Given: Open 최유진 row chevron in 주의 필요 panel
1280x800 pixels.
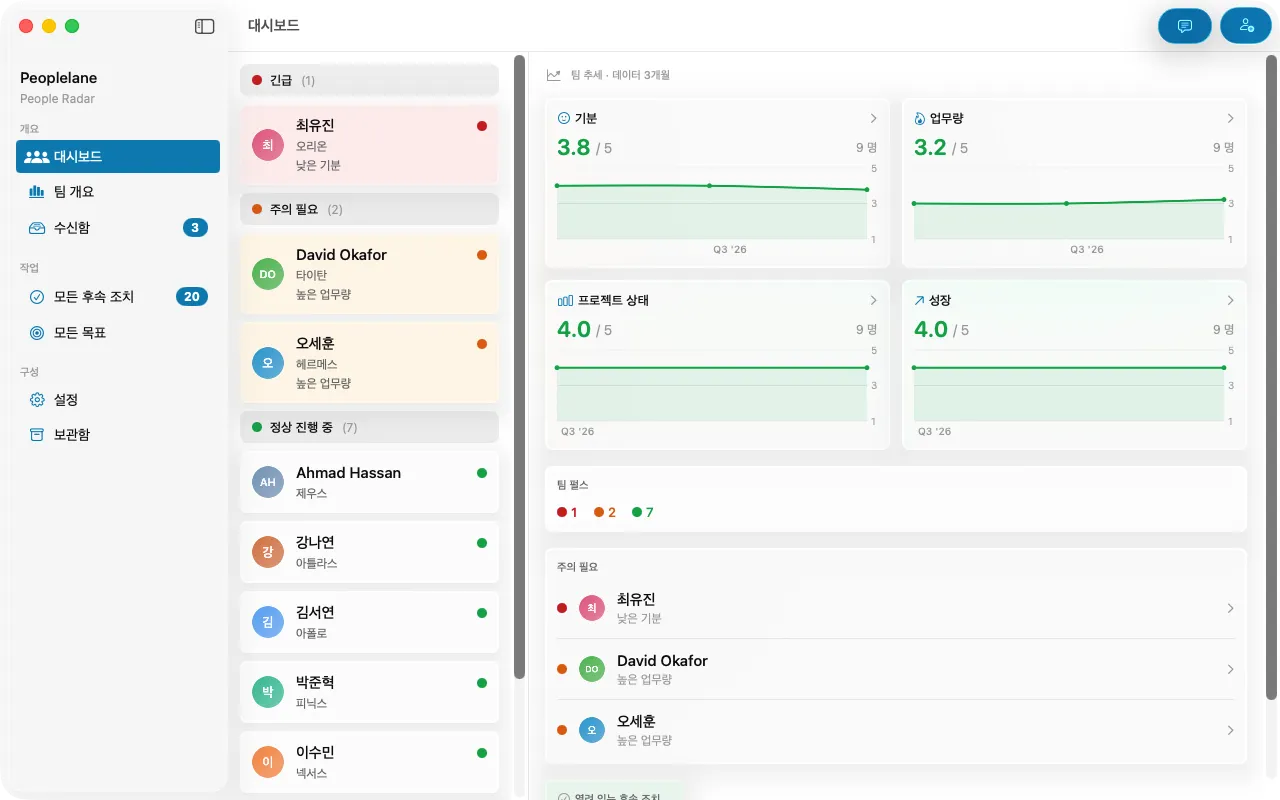Looking at the screenshot, I should point(1230,608).
